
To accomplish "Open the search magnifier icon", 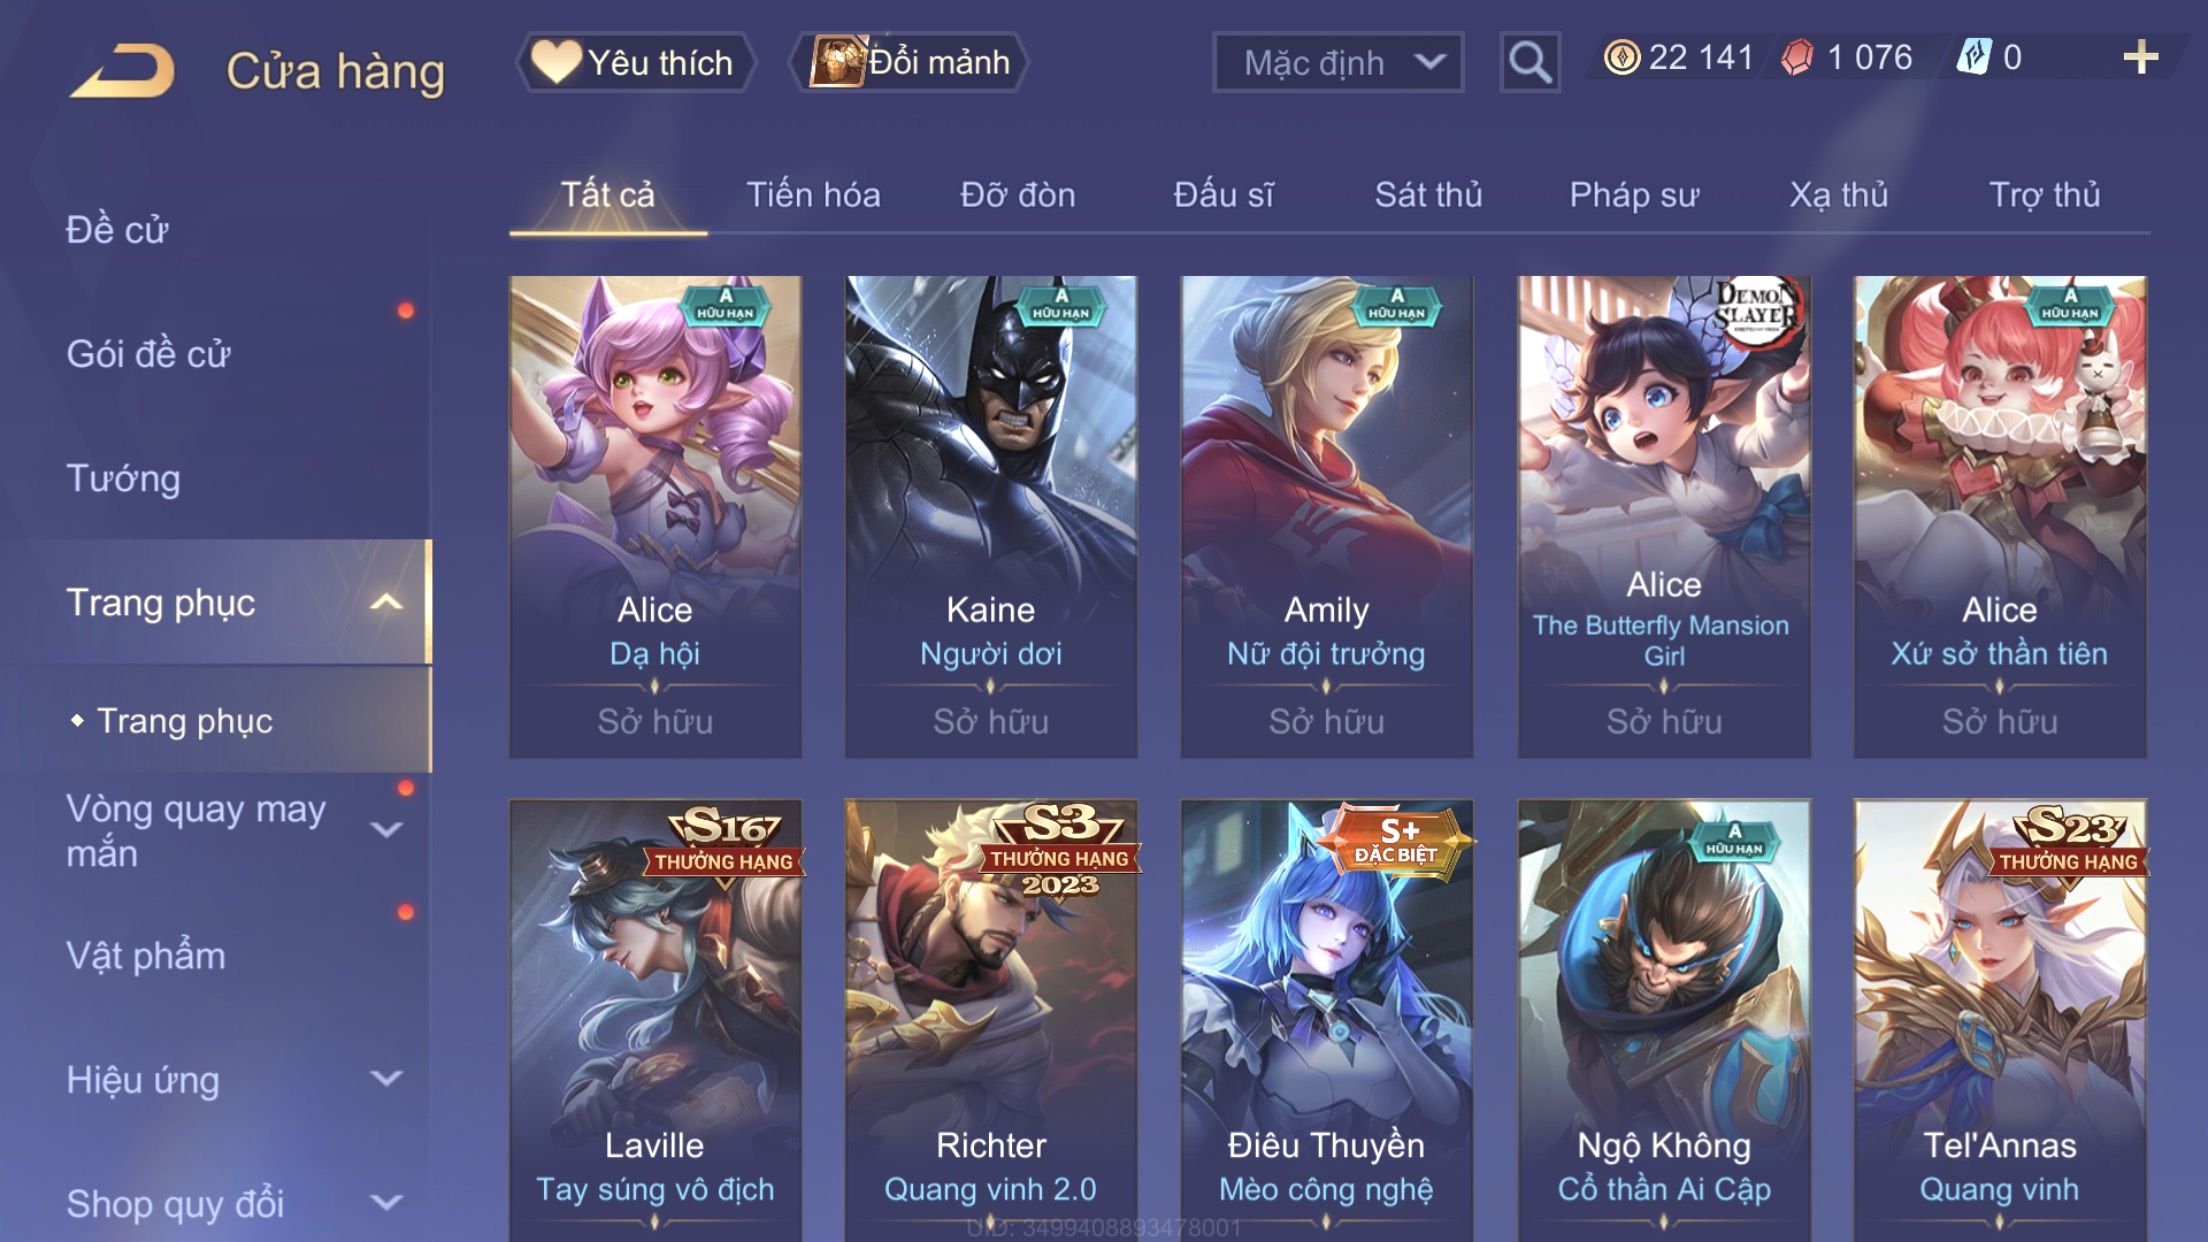I will [x=1529, y=62].
